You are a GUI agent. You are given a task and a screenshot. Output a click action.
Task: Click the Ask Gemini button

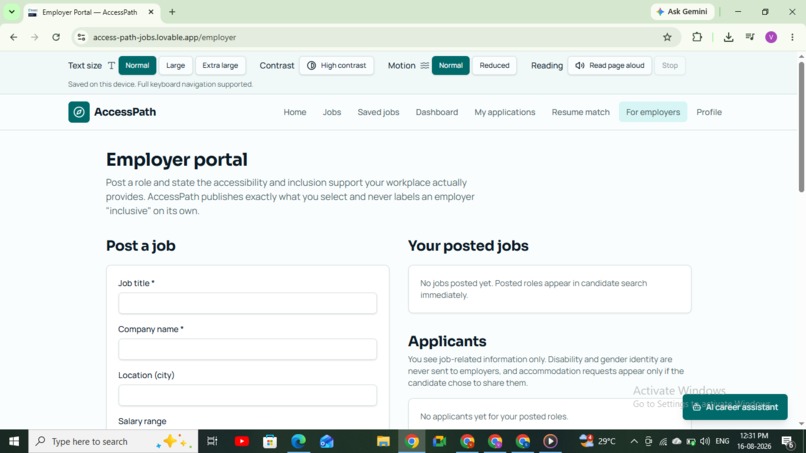point(682,12)
